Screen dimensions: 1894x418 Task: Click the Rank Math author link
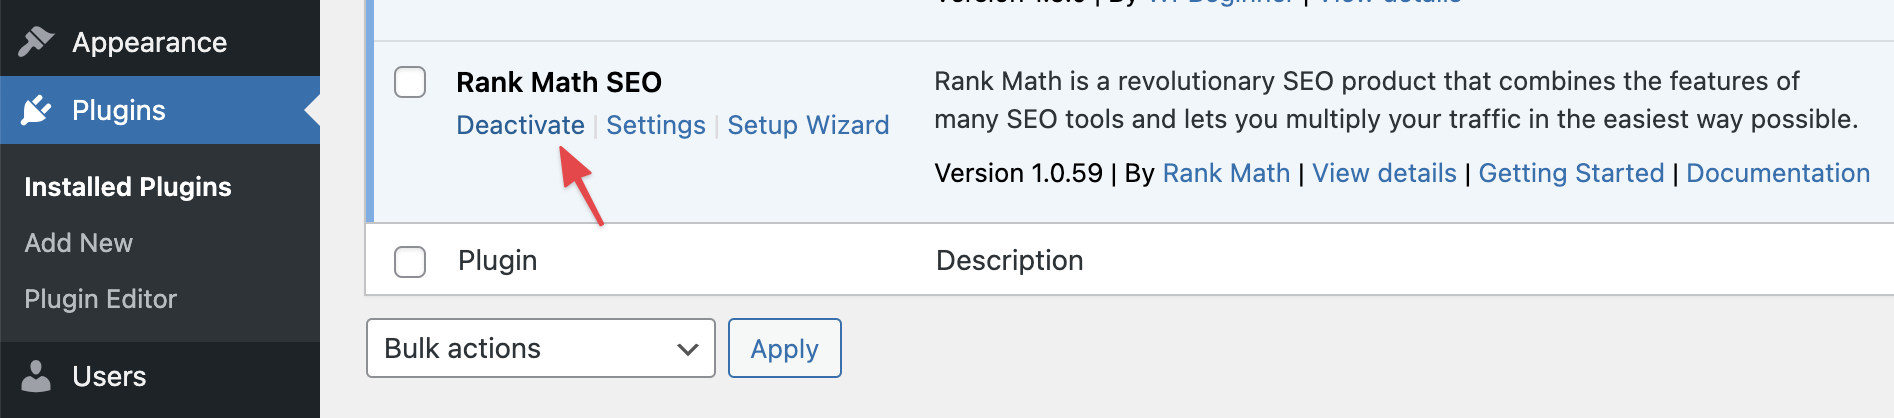coord(1225,173)
